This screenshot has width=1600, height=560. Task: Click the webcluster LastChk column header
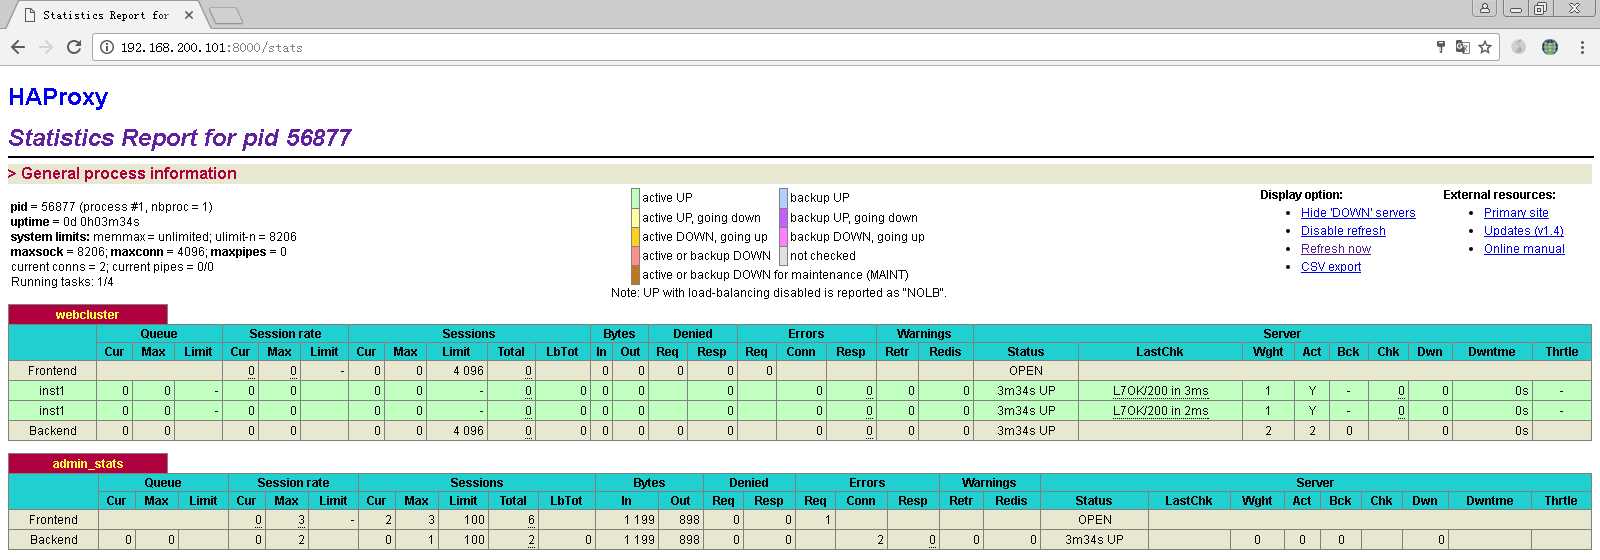[1160, 352]
